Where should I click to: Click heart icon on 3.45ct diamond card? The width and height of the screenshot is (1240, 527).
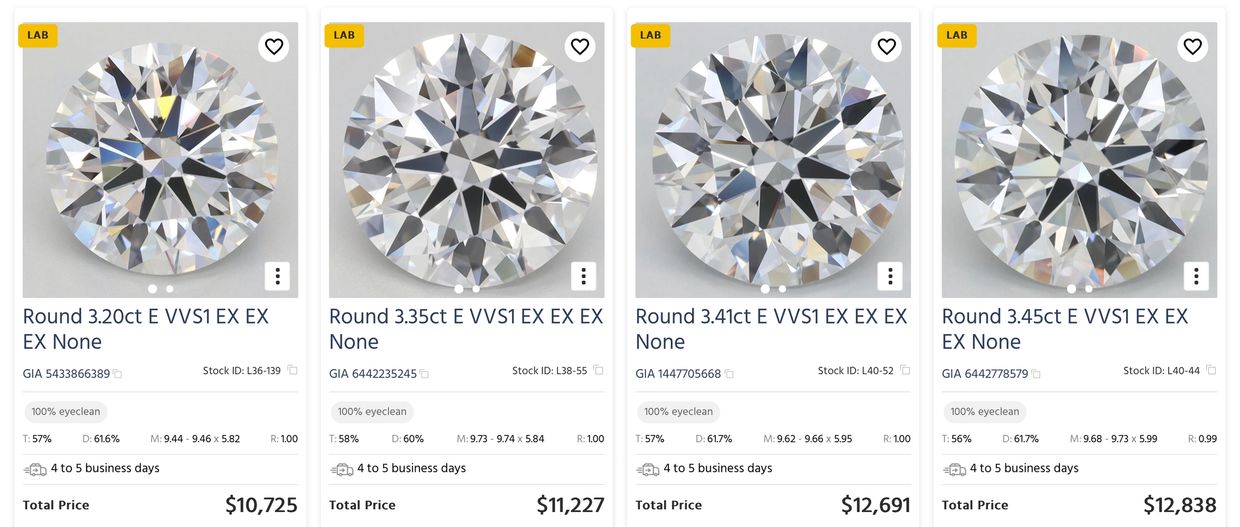pyautogui.click(x=1192, y=46)
